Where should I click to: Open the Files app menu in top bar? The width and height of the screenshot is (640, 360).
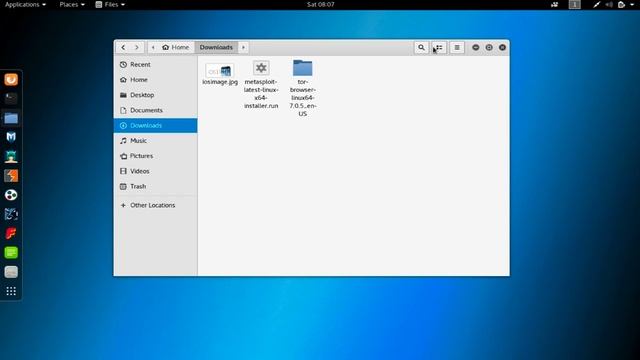110,4
